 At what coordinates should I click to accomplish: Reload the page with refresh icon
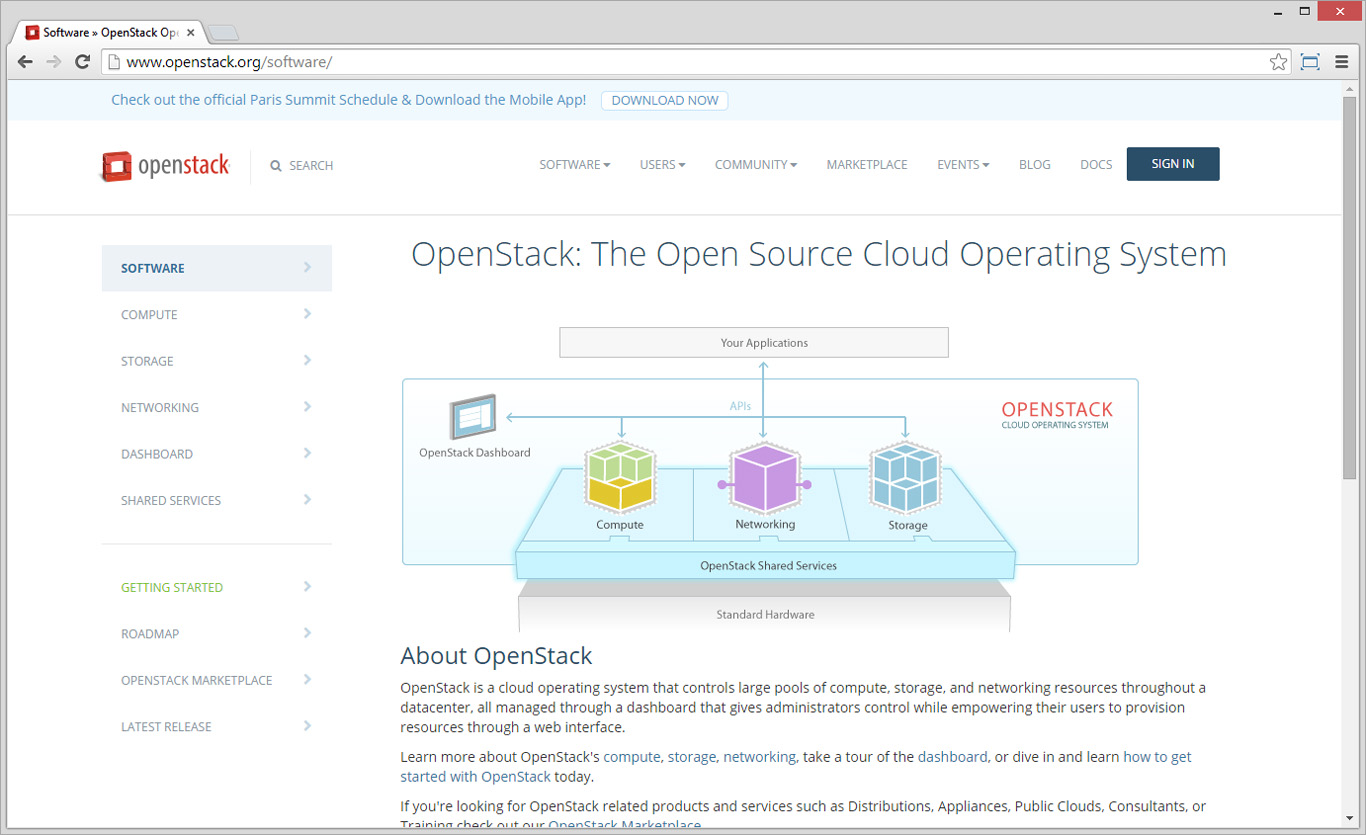[x=83, y=62]
